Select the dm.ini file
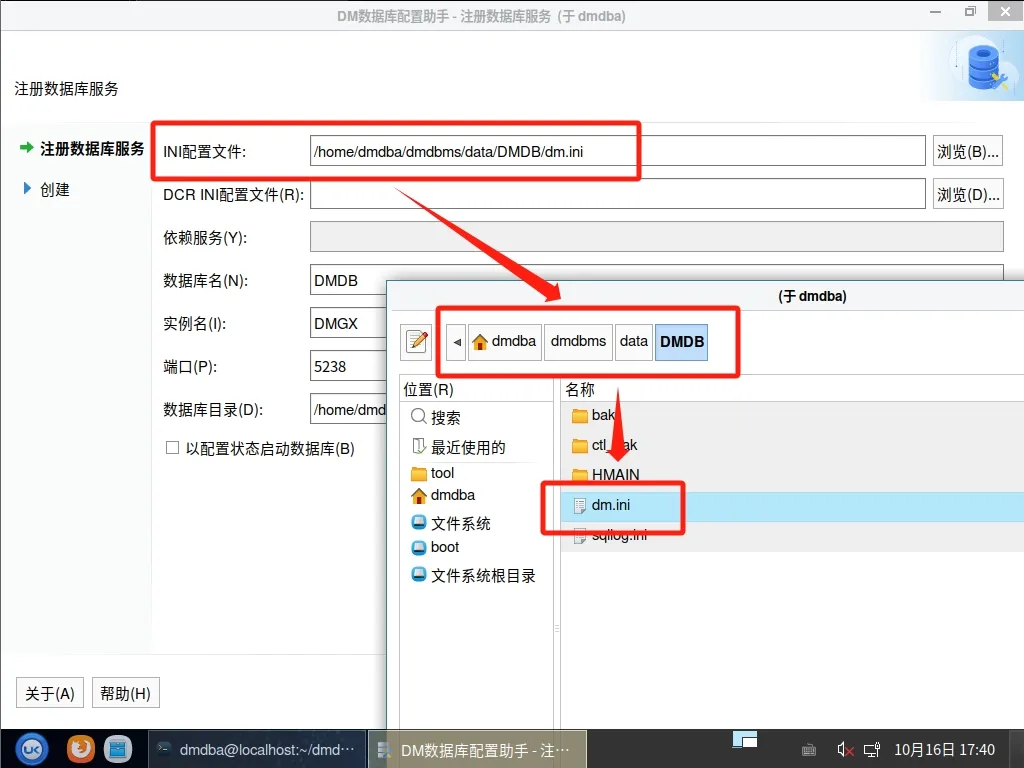The image size is (1024, 768). pos(610,506)
